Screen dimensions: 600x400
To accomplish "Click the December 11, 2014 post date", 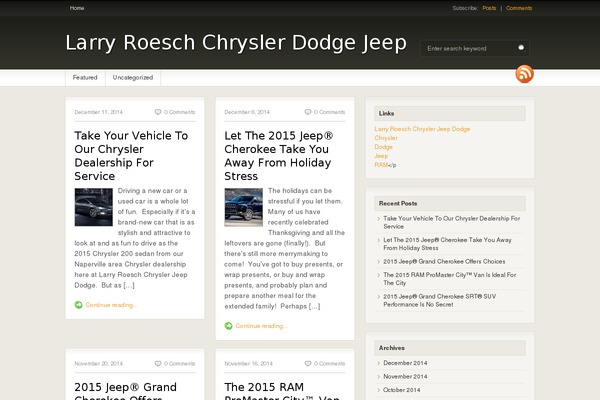I will pos(98,112).
